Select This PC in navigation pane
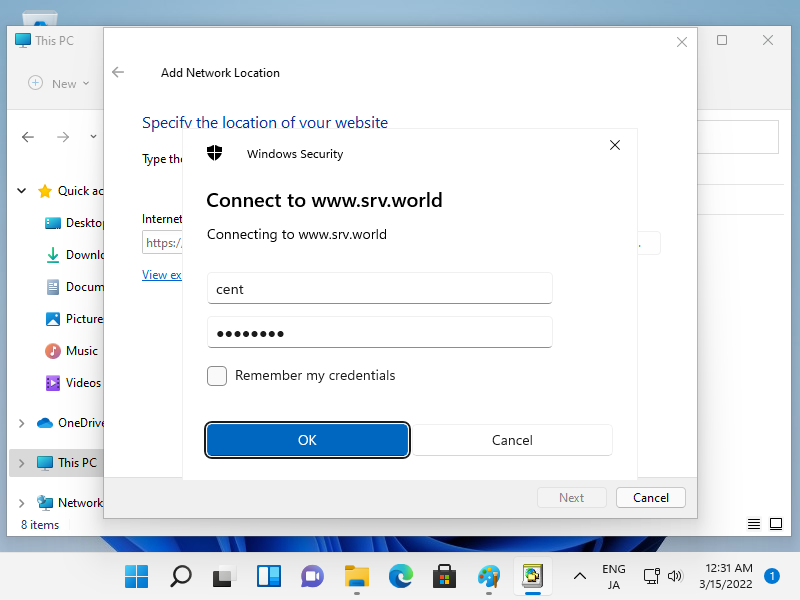The height and width of the screenshot is (600, 800). tap(76, 463)
